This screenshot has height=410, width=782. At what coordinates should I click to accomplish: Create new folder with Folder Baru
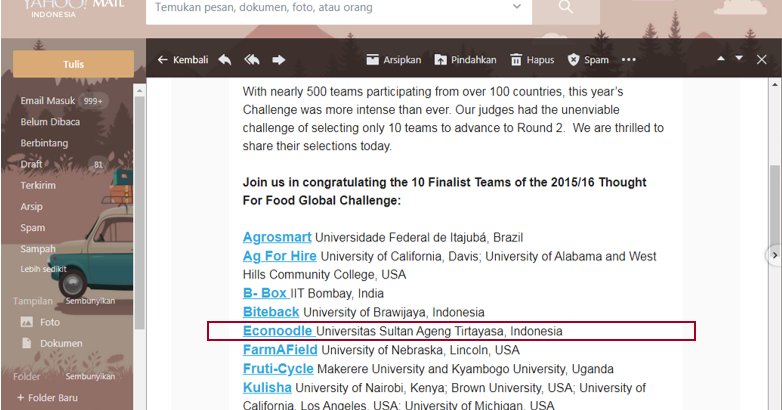click(47, 398)
